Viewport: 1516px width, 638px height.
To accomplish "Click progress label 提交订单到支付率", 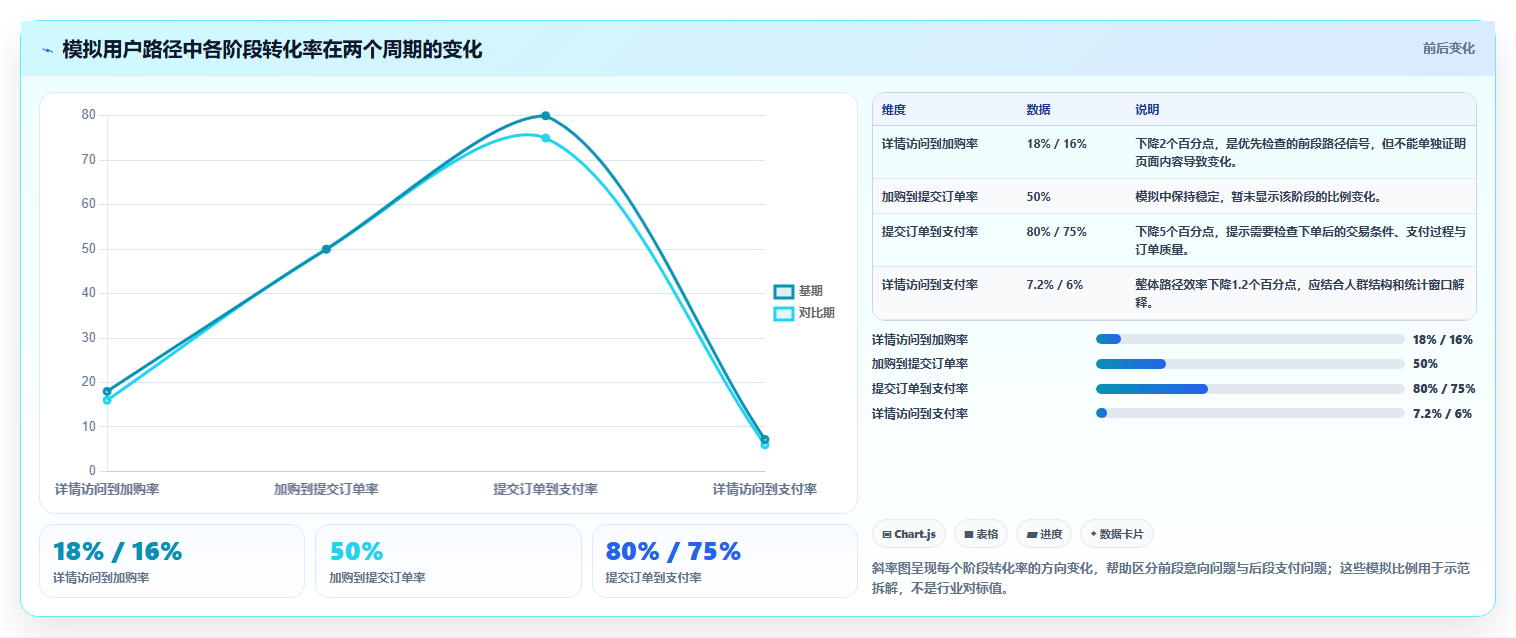I will point(920,389).
